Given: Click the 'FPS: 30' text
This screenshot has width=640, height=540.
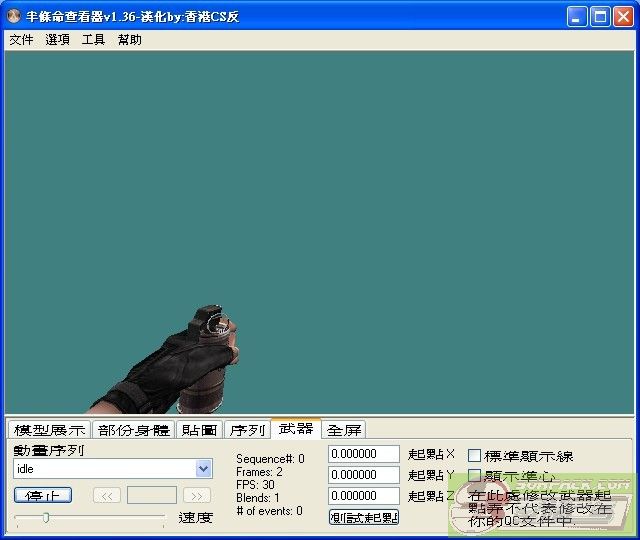Looking at the screenshot, I should (255, 485).
